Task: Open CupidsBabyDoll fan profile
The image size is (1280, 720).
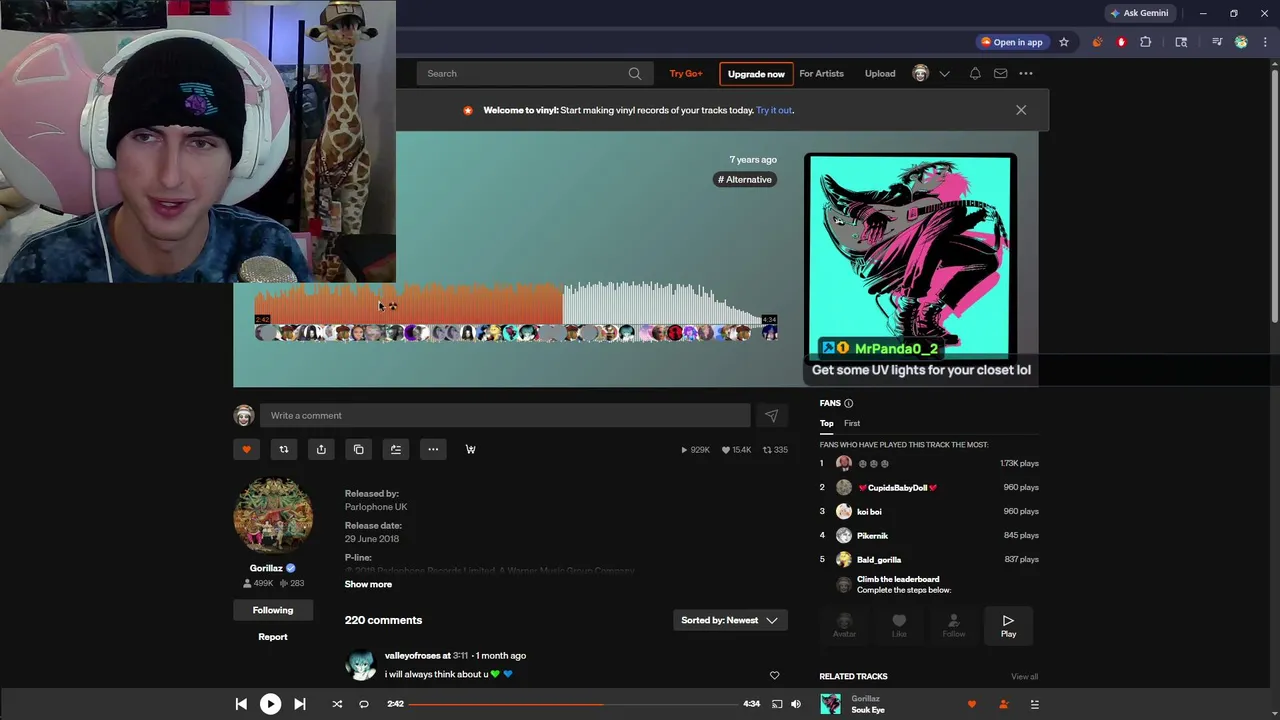Action: coord(897,488)
